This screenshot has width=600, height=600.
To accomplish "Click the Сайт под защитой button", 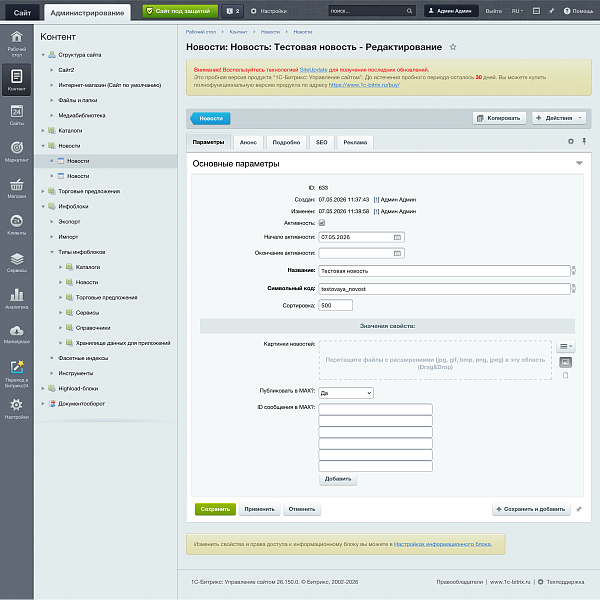I will pos(180,11).
